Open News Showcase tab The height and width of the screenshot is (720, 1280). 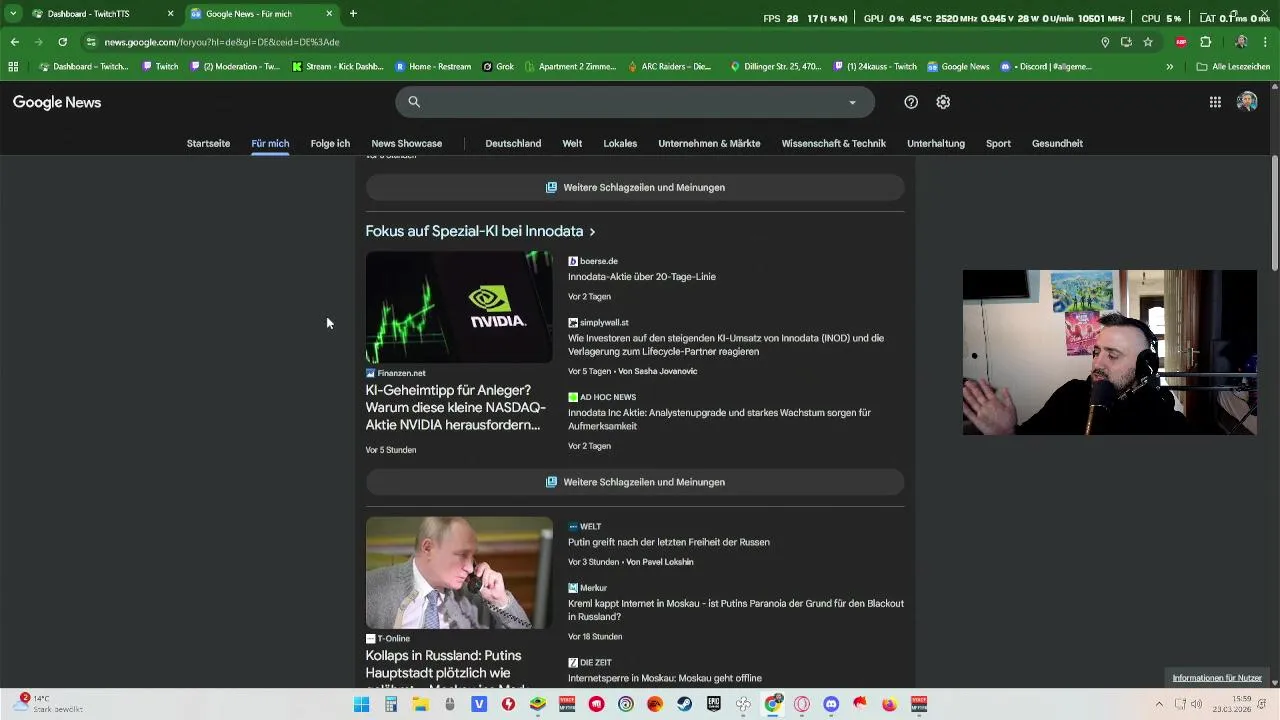(x=406, y=143)
